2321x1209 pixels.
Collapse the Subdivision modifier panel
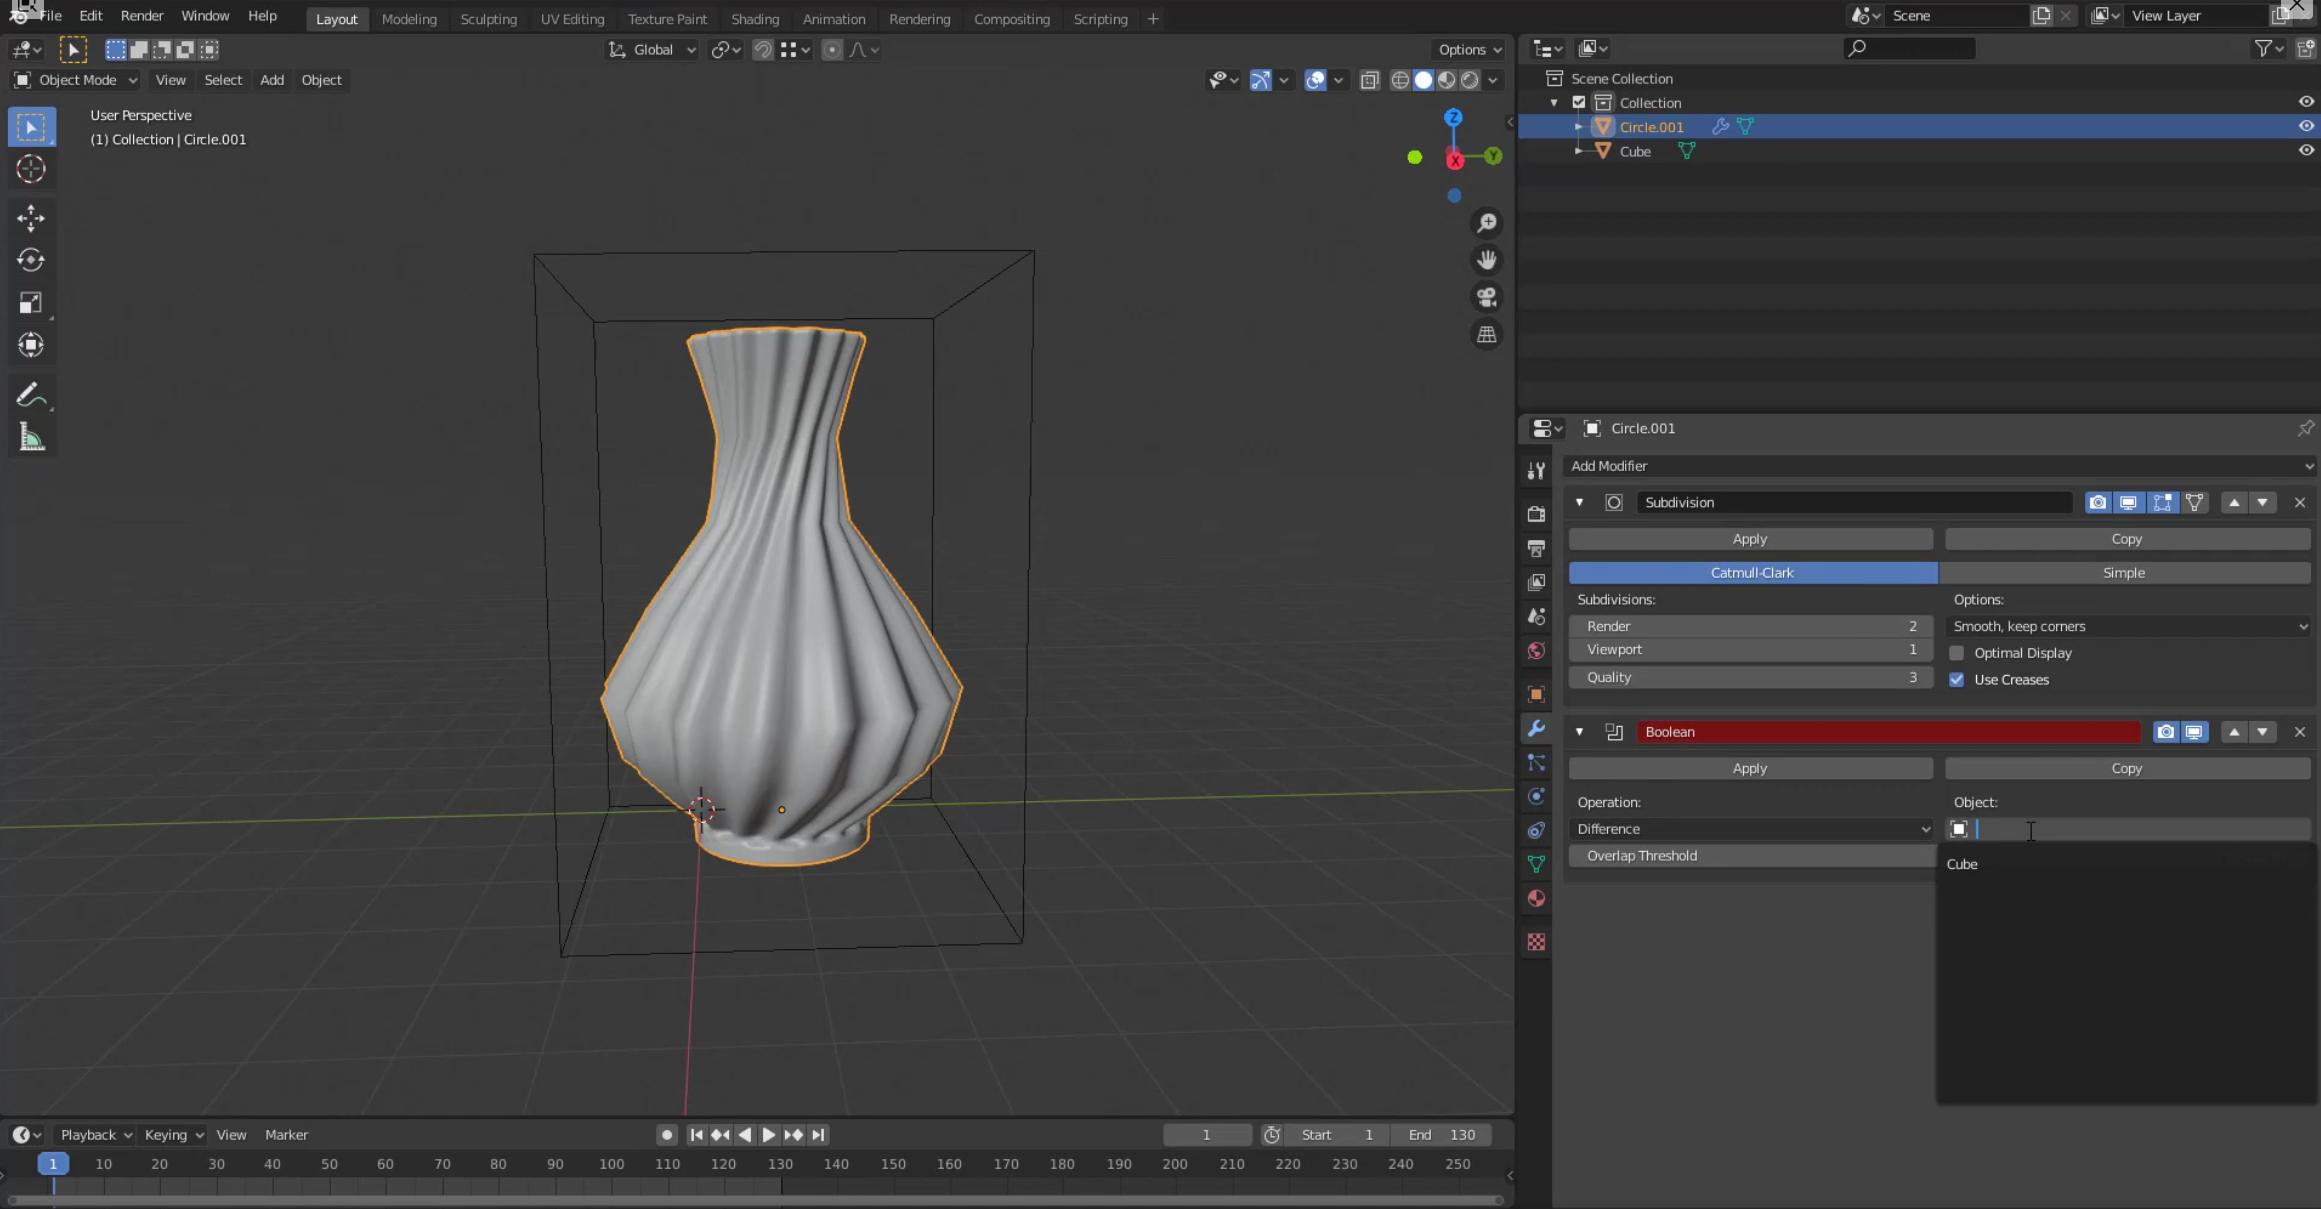pyautogui.click(x=1579, y=502)
